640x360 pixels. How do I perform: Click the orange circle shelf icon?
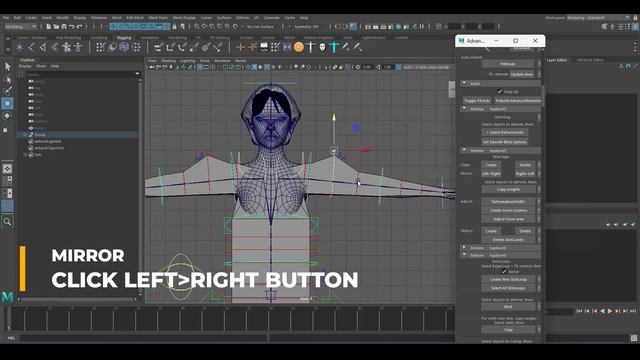299,47
